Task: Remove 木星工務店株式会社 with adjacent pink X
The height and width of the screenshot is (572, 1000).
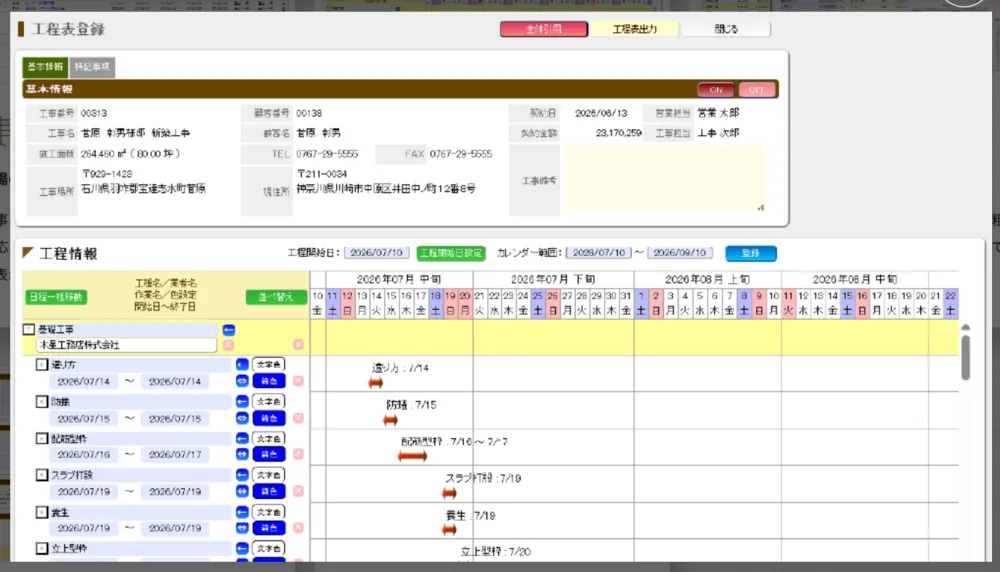Action: pos(228,345)
